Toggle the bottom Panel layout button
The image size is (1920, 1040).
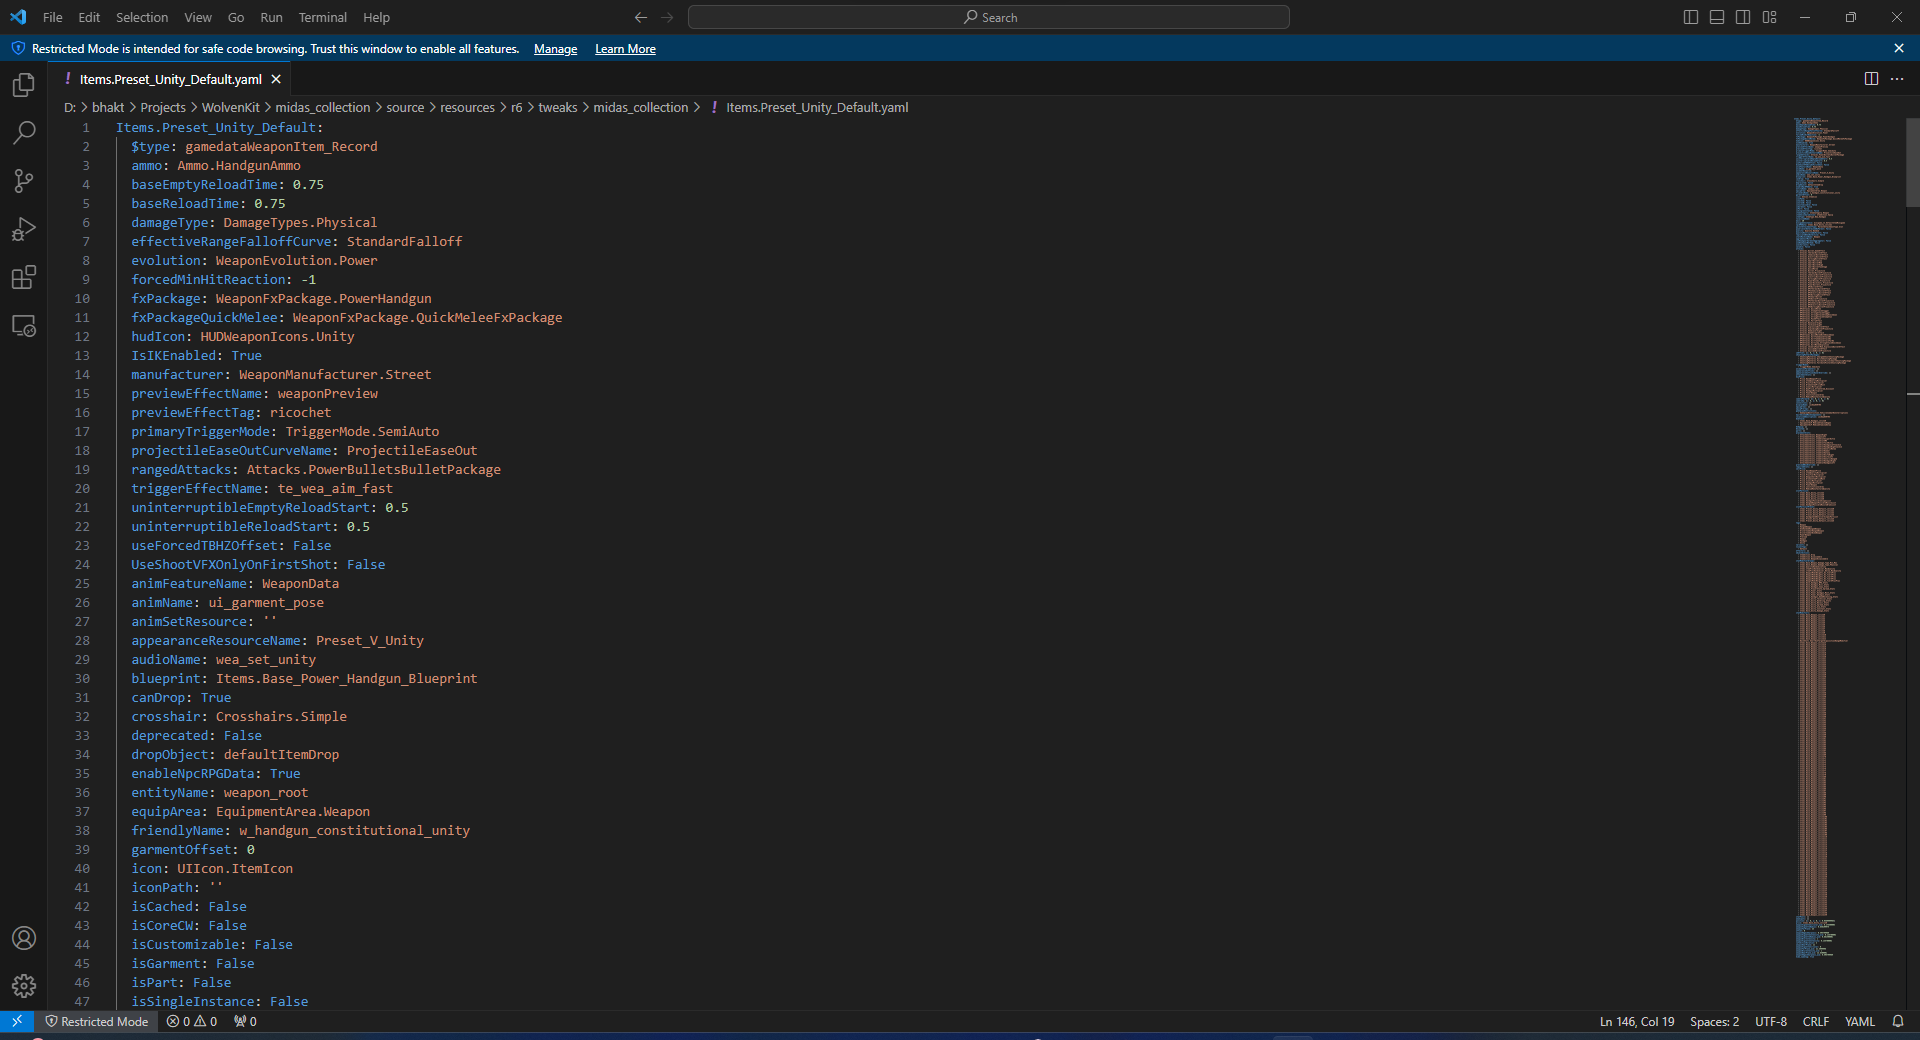(1717, 17)
